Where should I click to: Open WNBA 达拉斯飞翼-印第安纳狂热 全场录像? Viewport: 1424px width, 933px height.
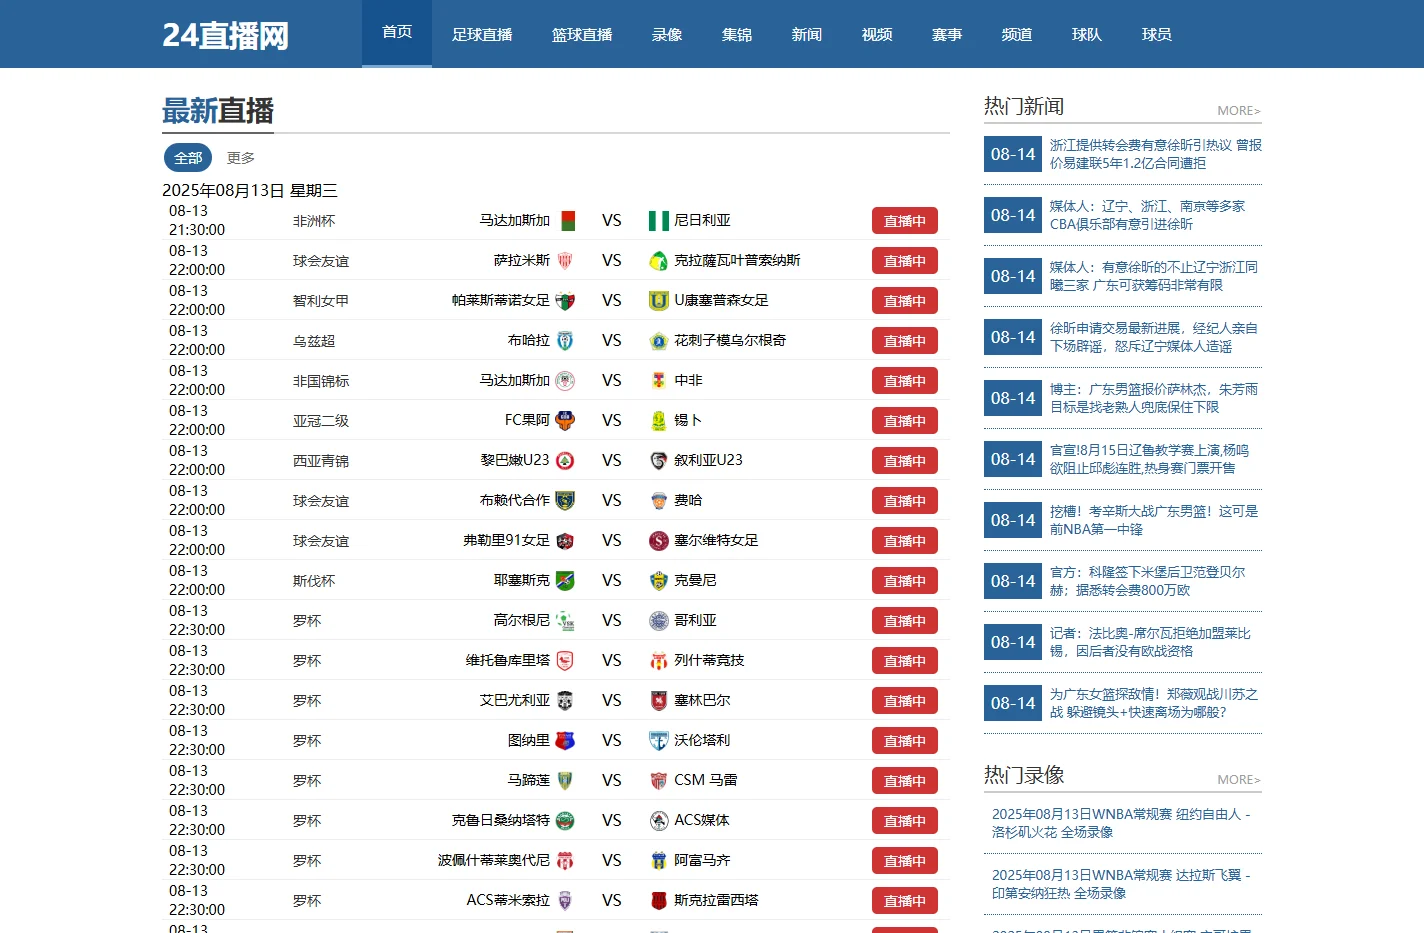1122,884
